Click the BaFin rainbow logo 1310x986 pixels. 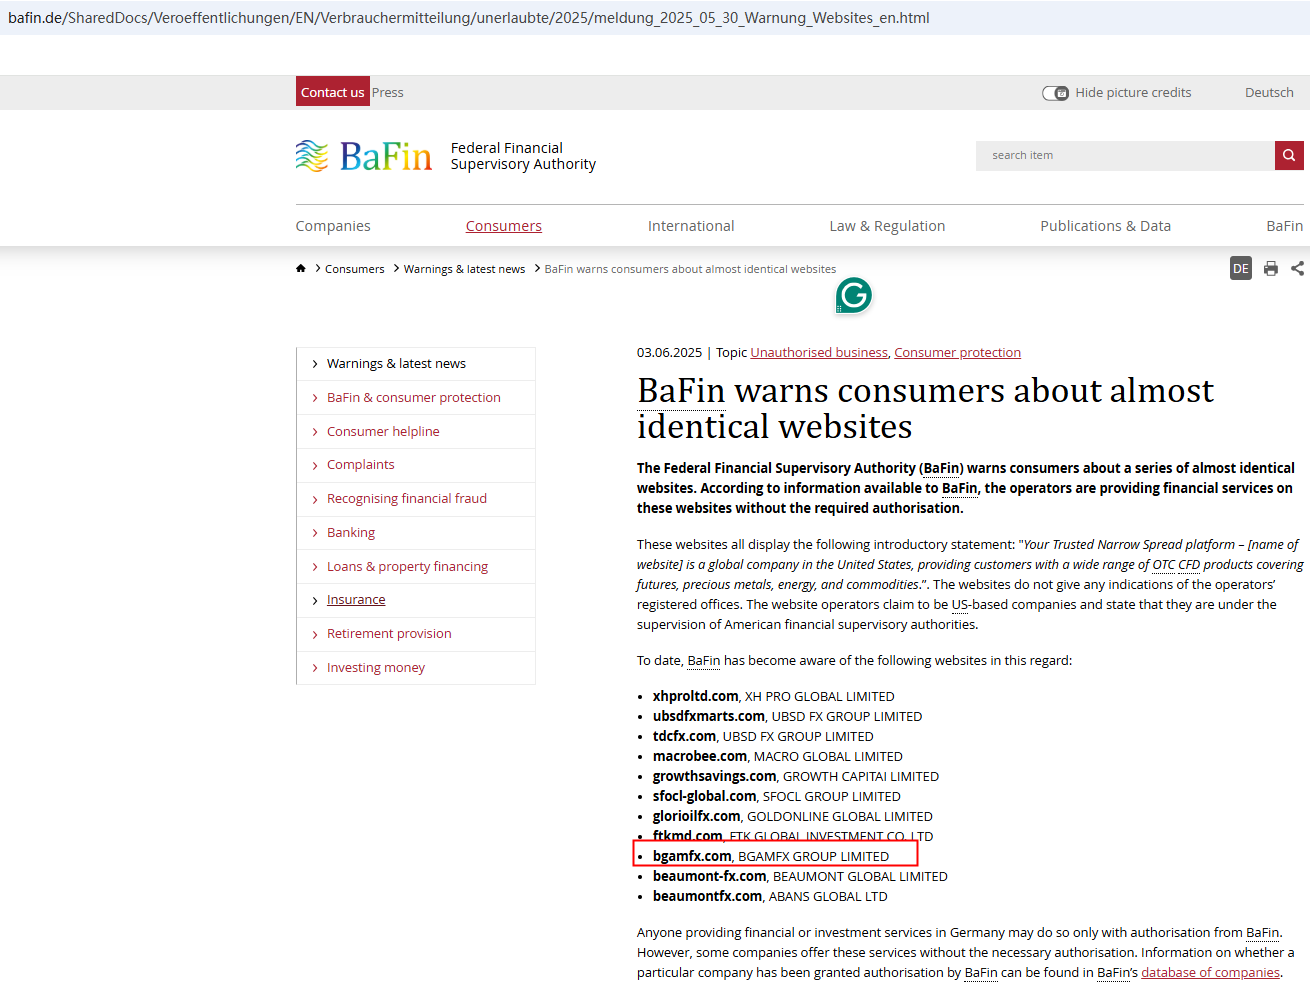pyautogui.click(x=364, y=156)
